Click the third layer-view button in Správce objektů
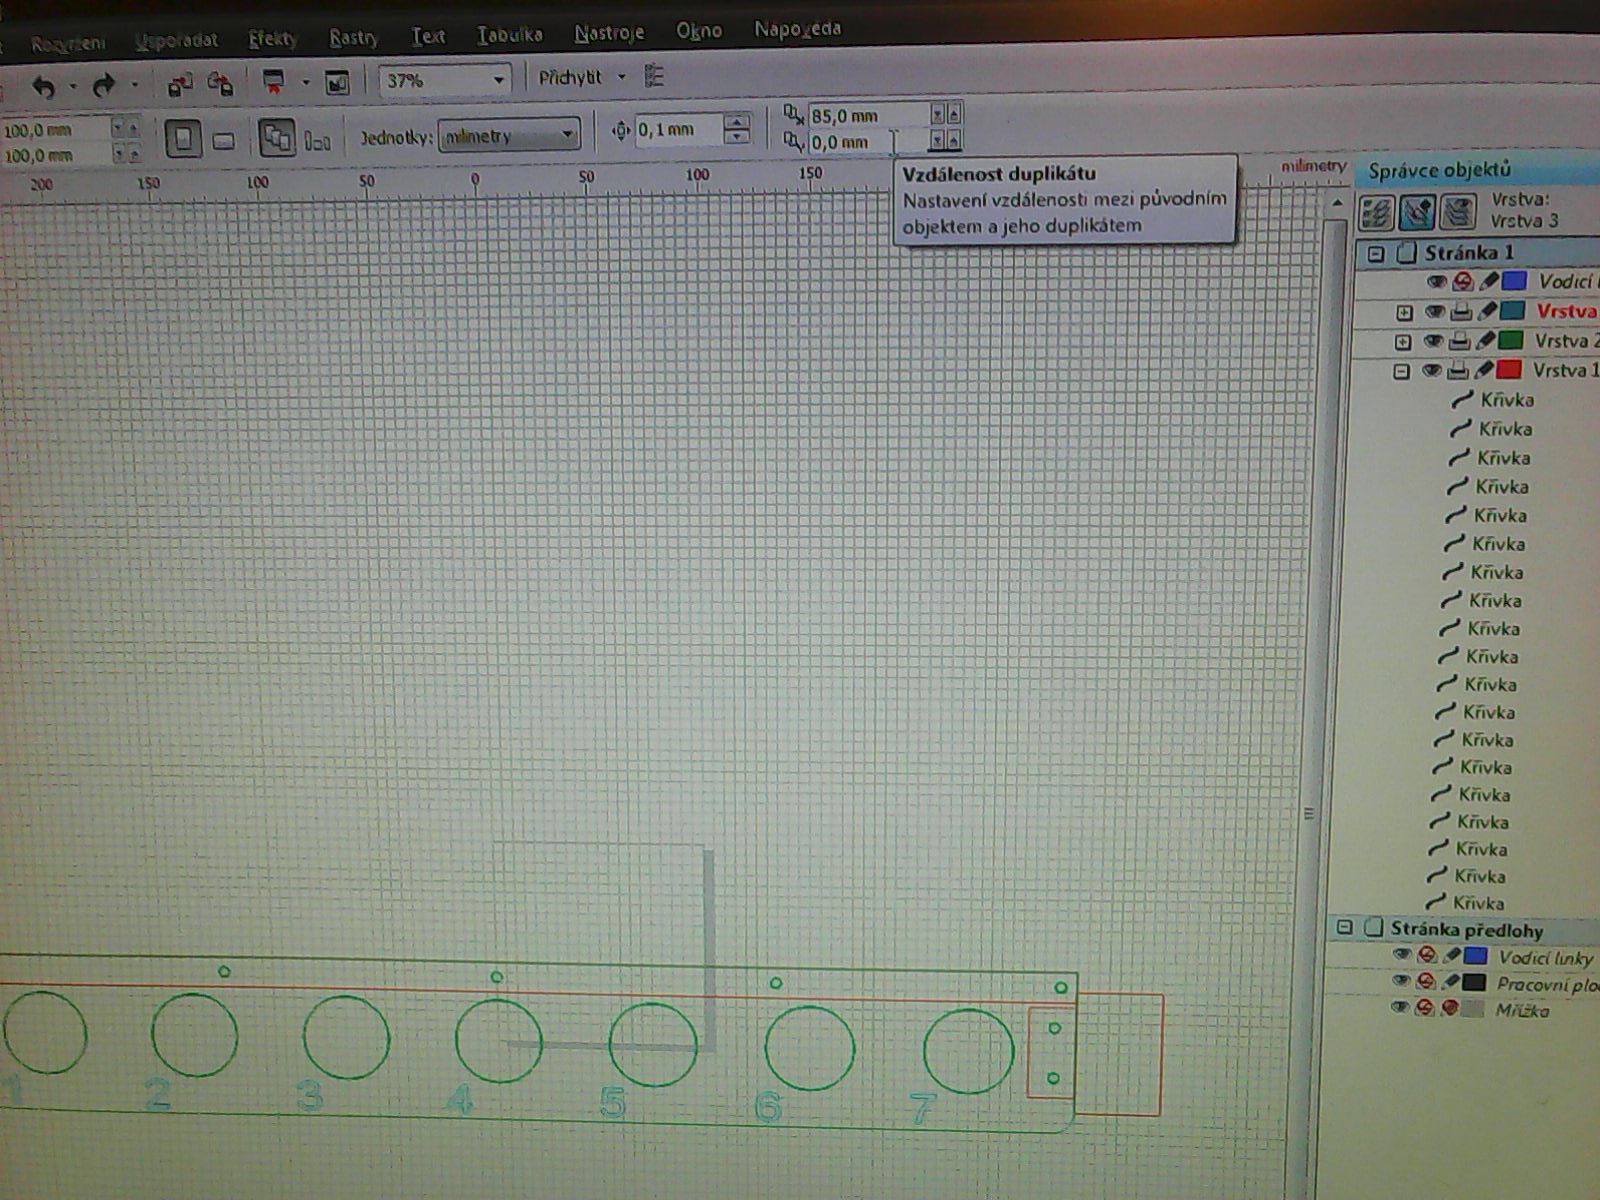 pos(1459,212)
